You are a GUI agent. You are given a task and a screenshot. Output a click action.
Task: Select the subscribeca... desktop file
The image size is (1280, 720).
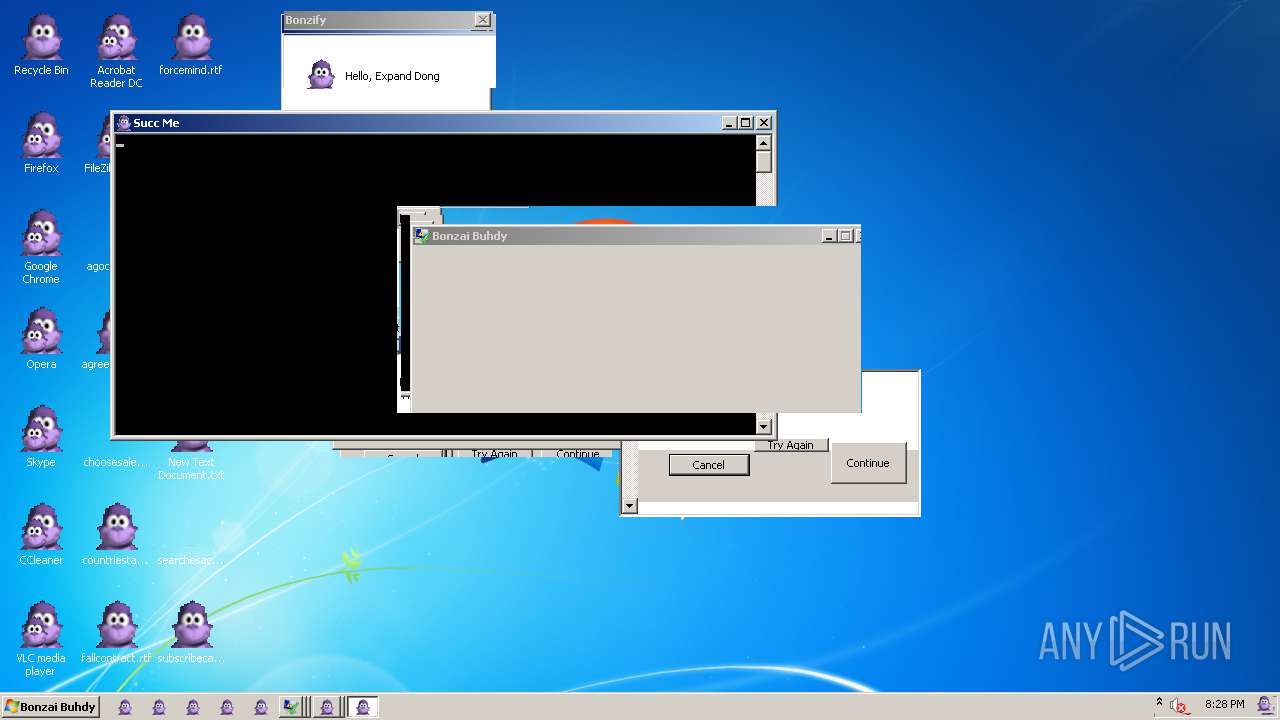coord(191,633)
